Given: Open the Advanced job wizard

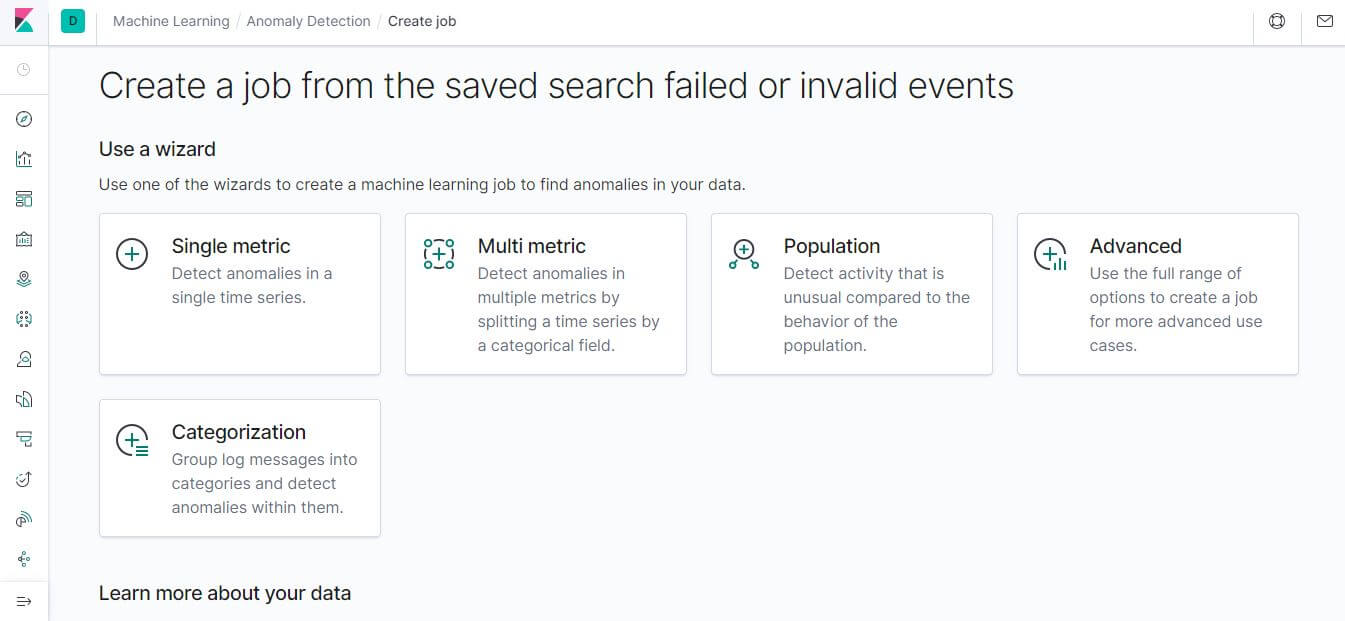Looking at the screenshot, I should click(1156, 293).
